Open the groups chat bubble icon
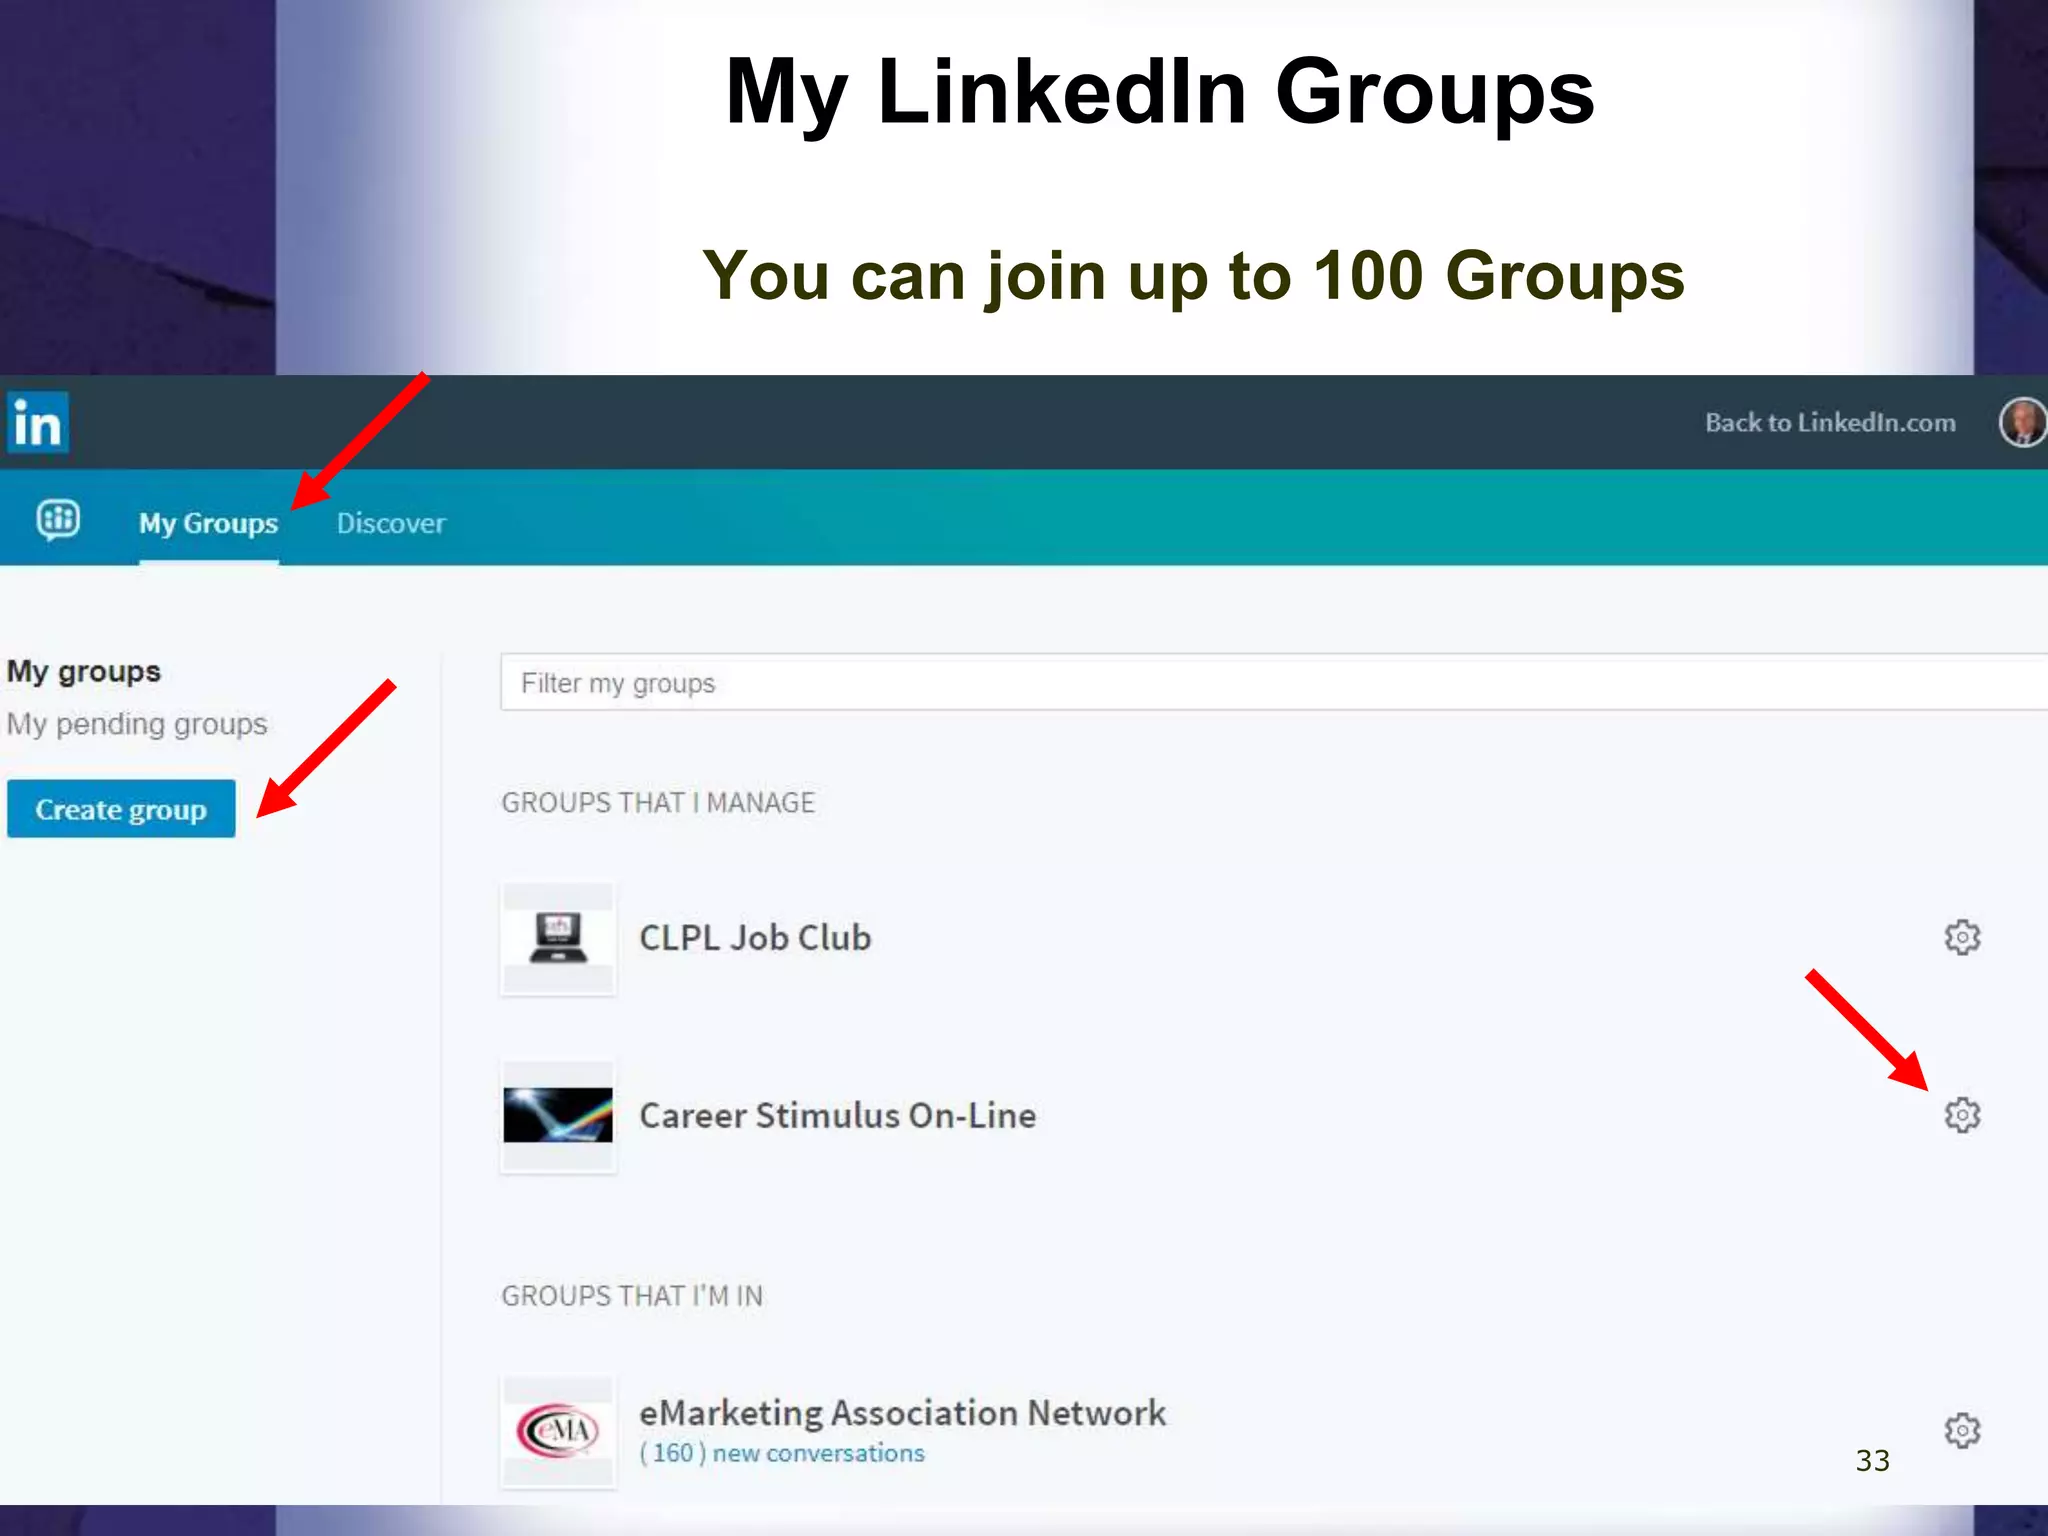The width and height of the screenshot is (2048, 1536). pyautogui.click(x=58, y=519)
